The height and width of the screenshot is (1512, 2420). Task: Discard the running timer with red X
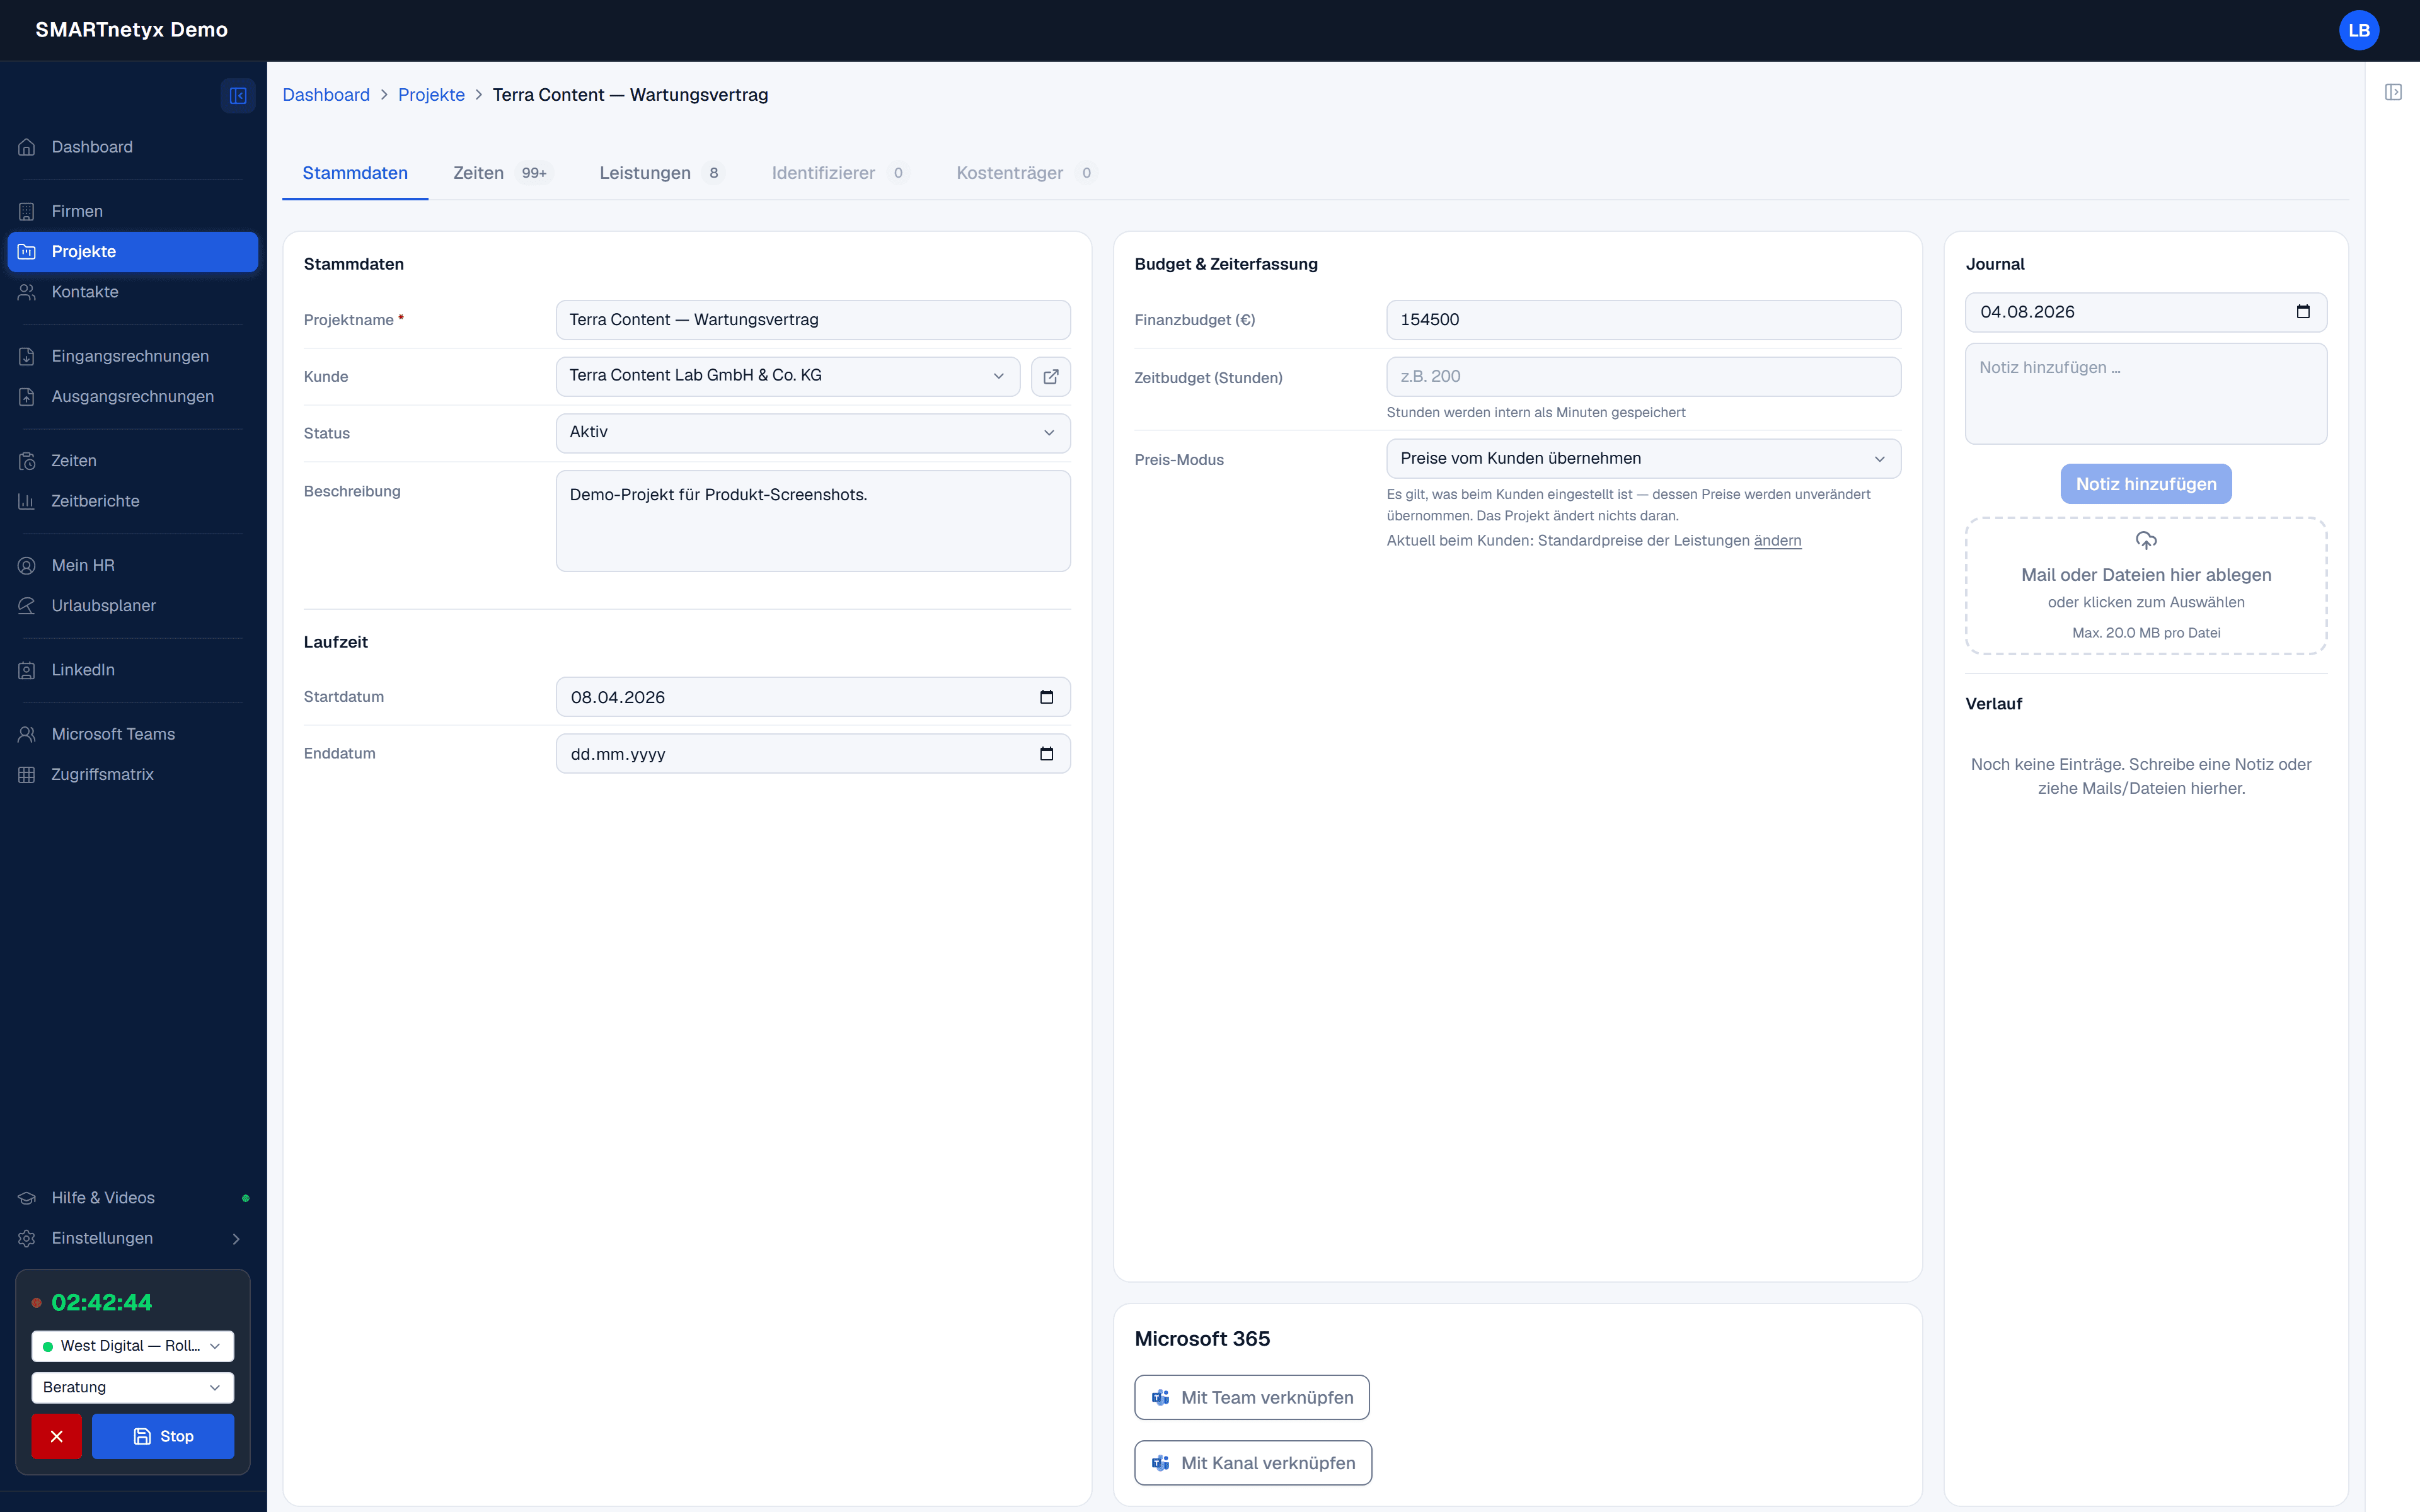(56, 1436)
